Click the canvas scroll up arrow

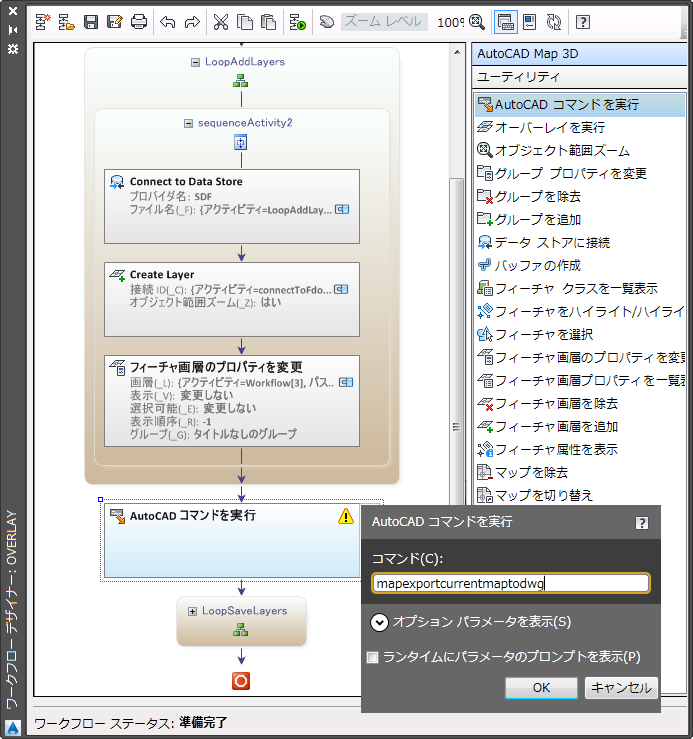point(457,52)
